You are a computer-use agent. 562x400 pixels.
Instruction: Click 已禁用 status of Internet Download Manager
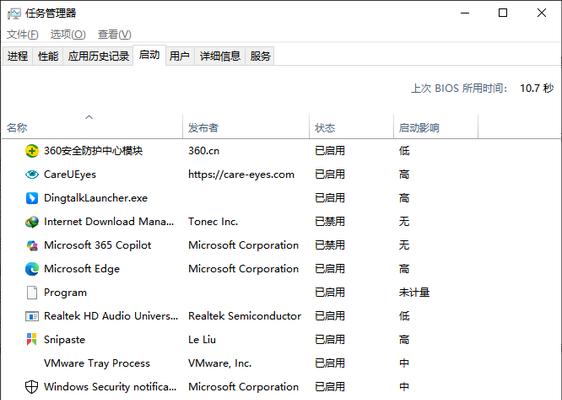(330, 222)
